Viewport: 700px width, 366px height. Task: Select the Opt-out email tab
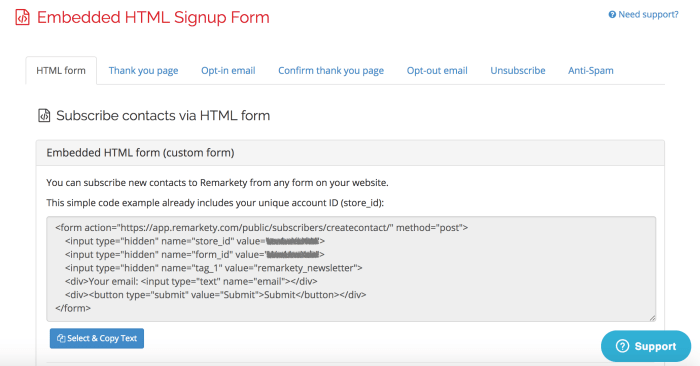coord(437,71)
